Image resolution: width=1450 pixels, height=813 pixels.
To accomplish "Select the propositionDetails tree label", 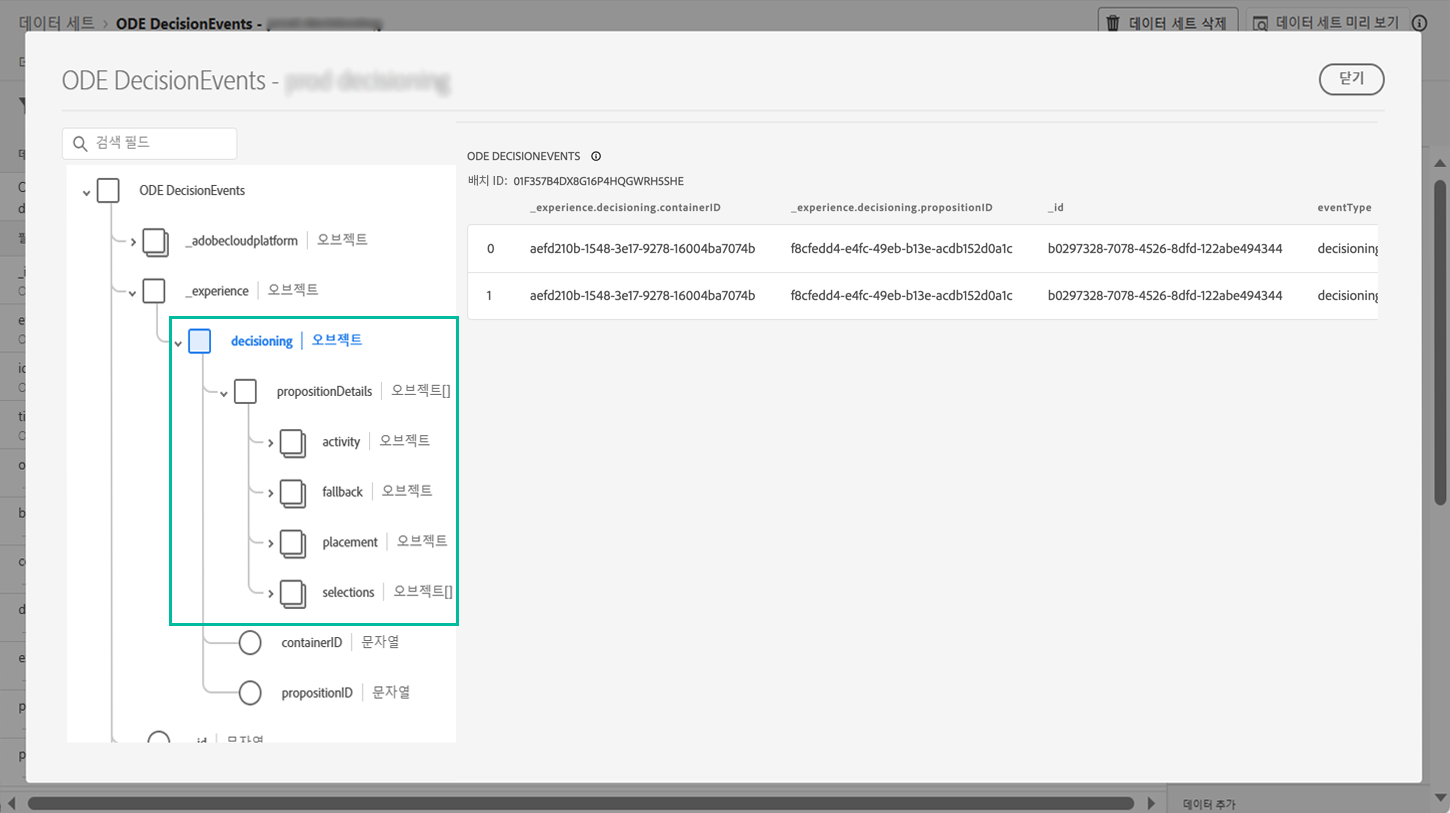I will click(324, 391).
